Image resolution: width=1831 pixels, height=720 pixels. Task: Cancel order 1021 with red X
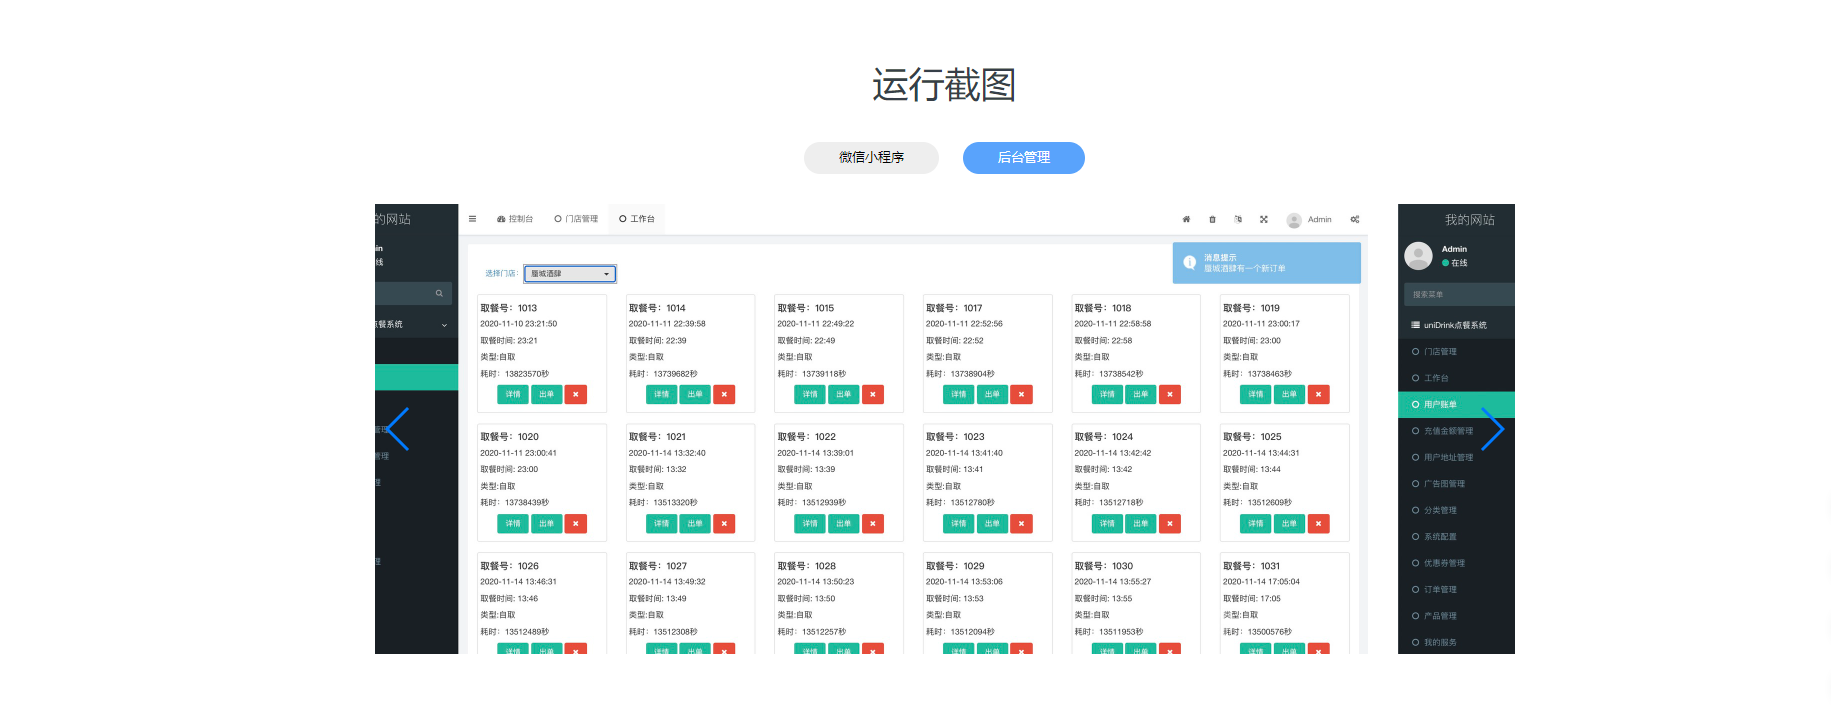[724, 523]
